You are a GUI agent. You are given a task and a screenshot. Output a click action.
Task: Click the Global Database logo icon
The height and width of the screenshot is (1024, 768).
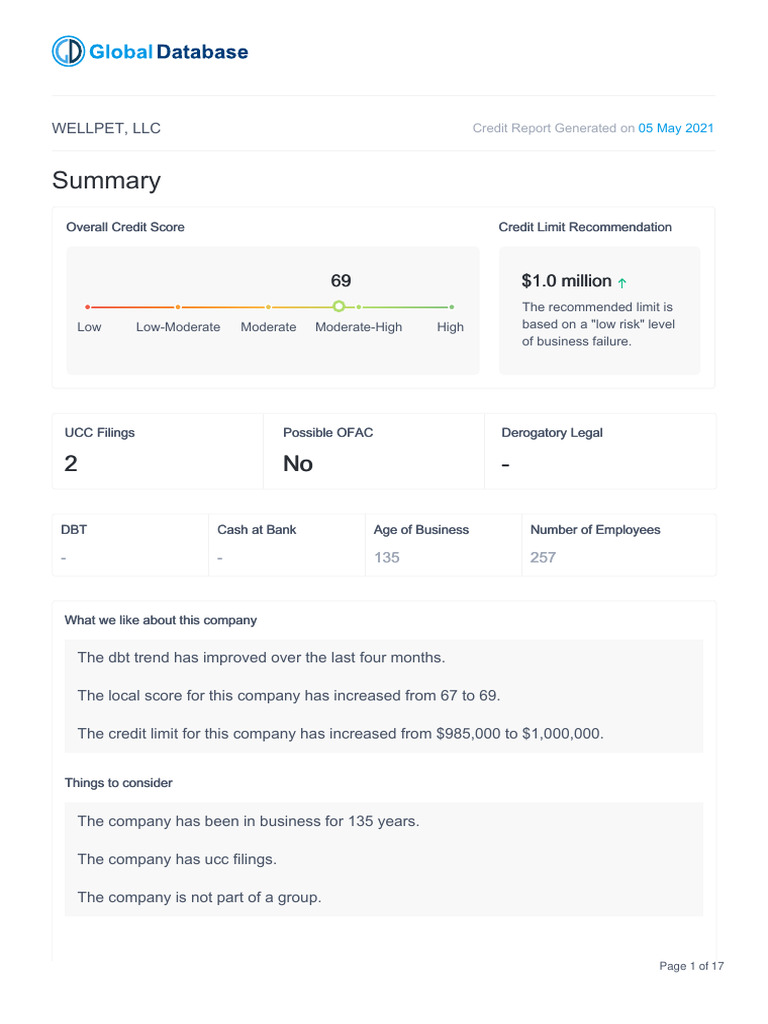[69, 52]
